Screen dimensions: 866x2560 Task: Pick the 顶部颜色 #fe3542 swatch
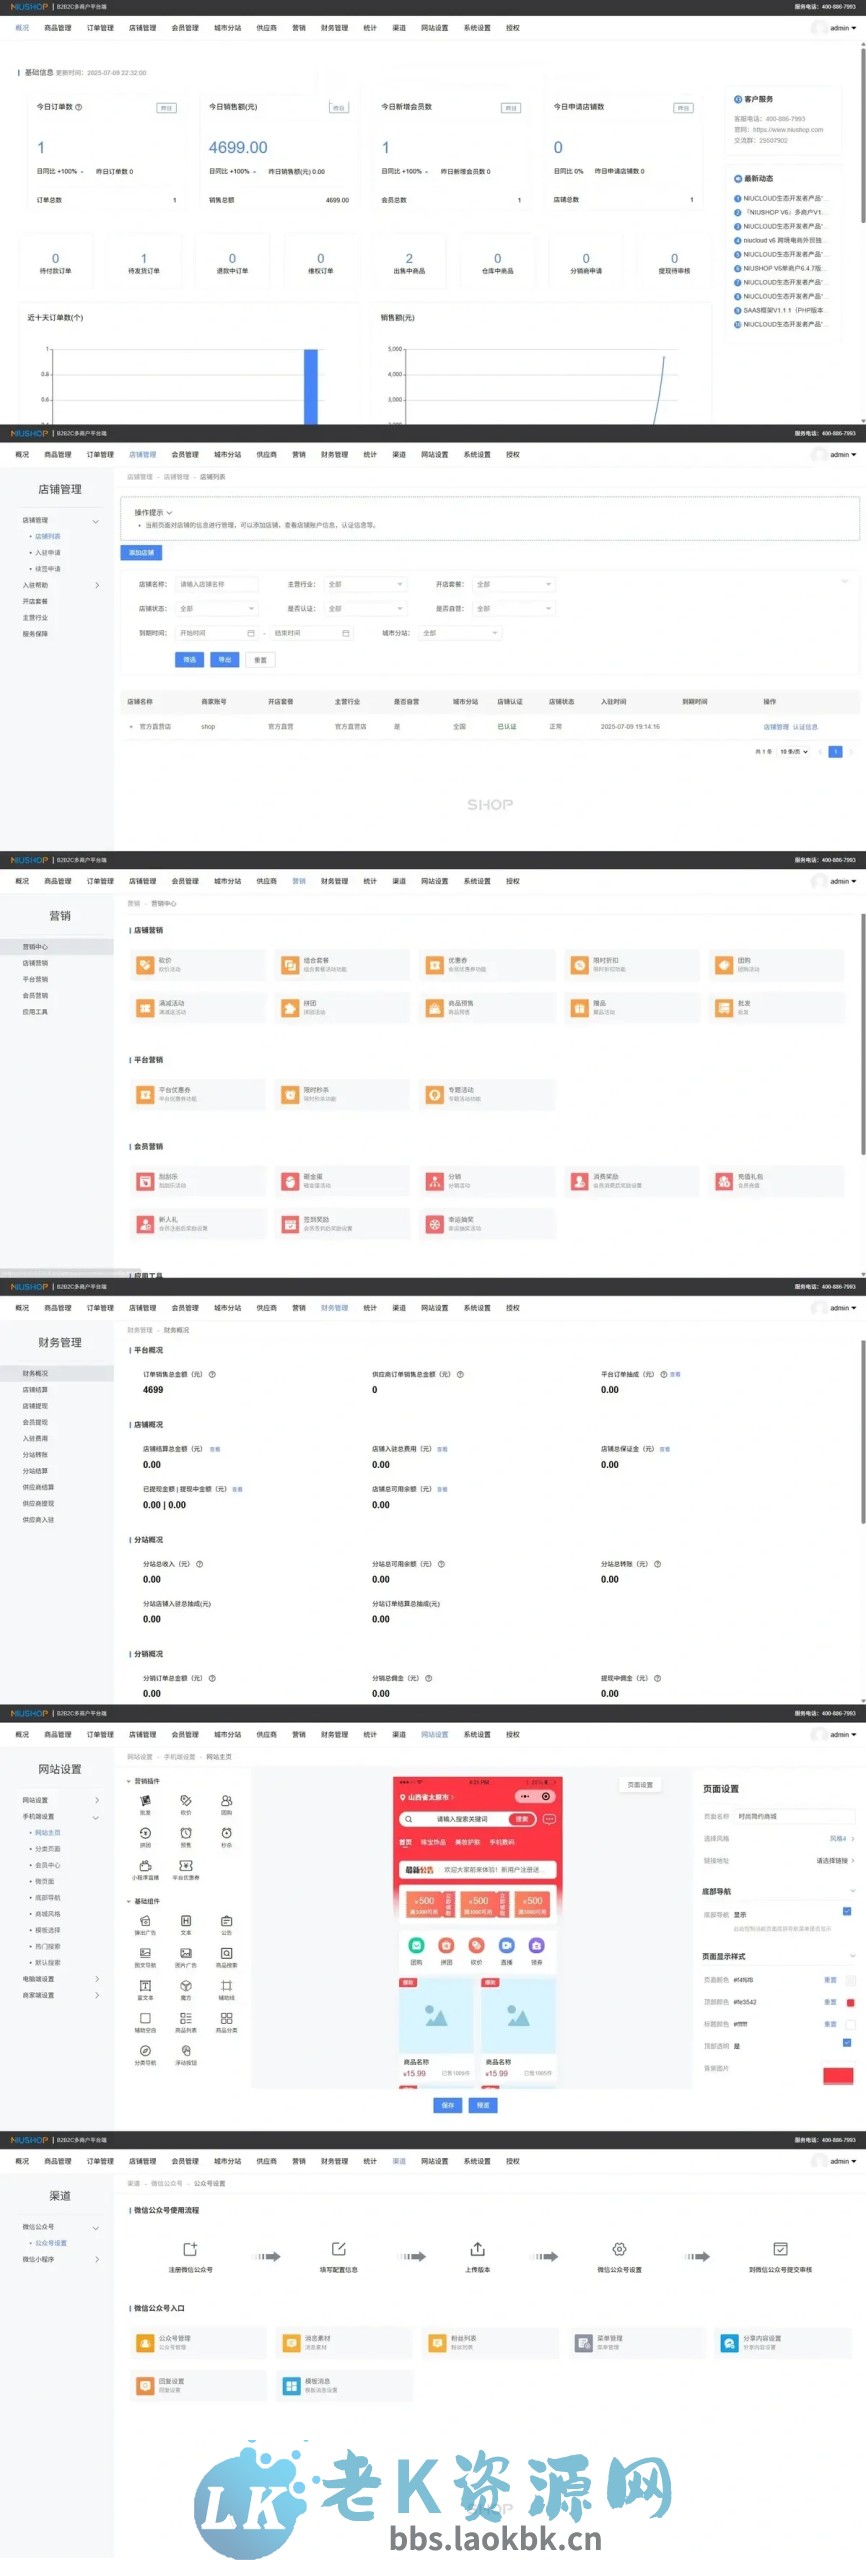[x=851, y=2002]
